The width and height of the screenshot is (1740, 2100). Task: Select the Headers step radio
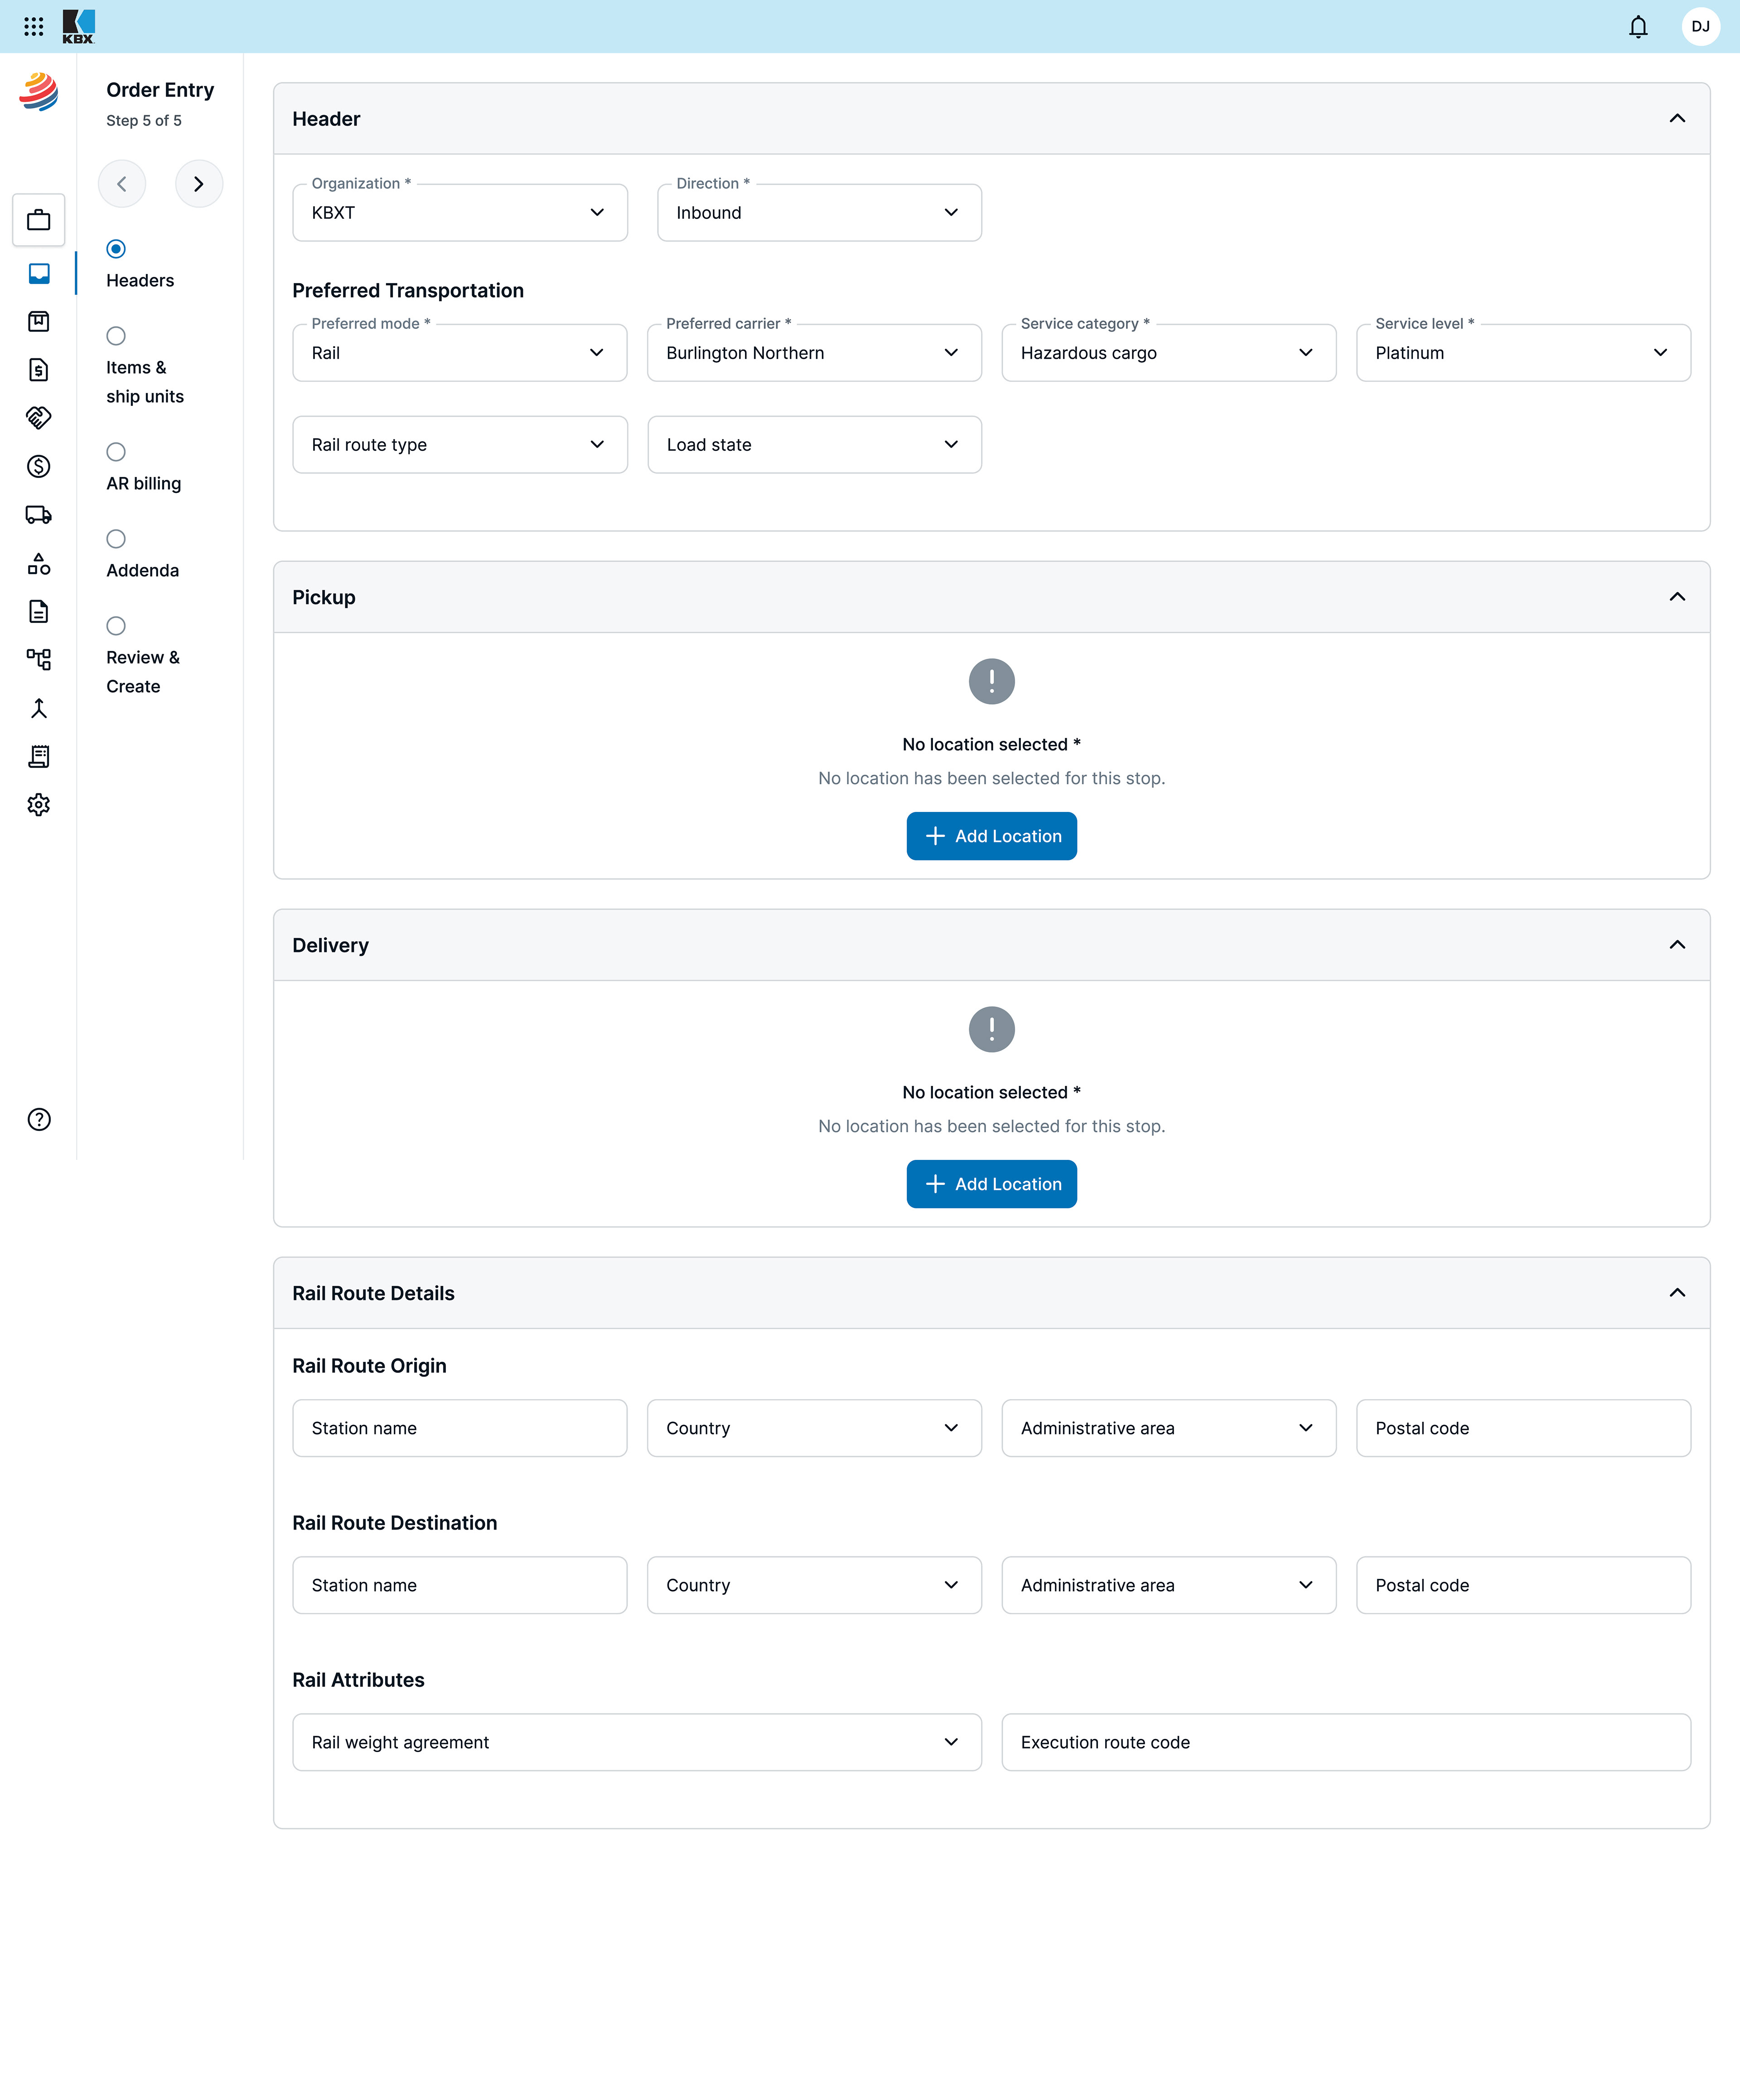pos(116,249)
